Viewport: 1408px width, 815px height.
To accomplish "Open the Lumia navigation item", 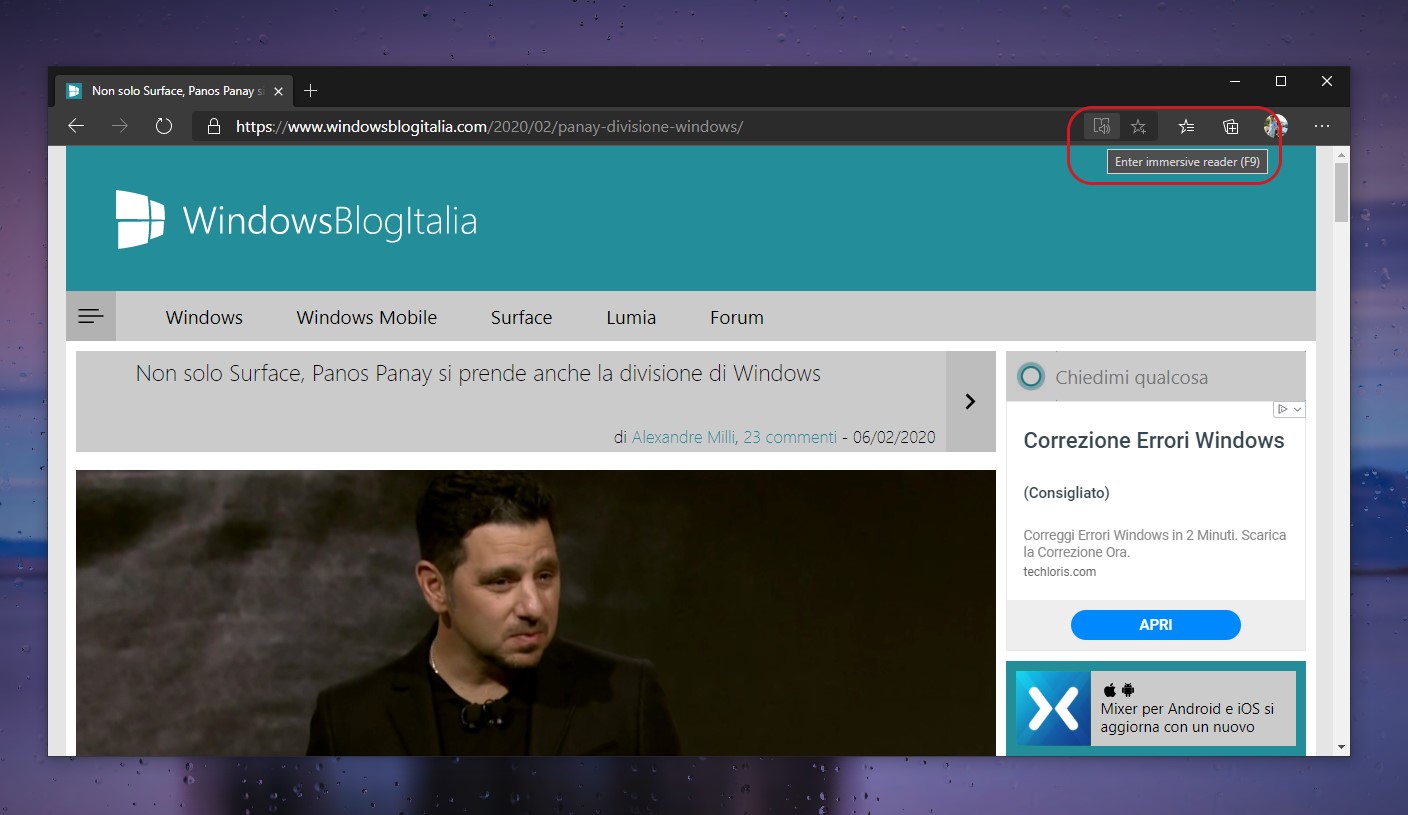I will coord(631,317).
